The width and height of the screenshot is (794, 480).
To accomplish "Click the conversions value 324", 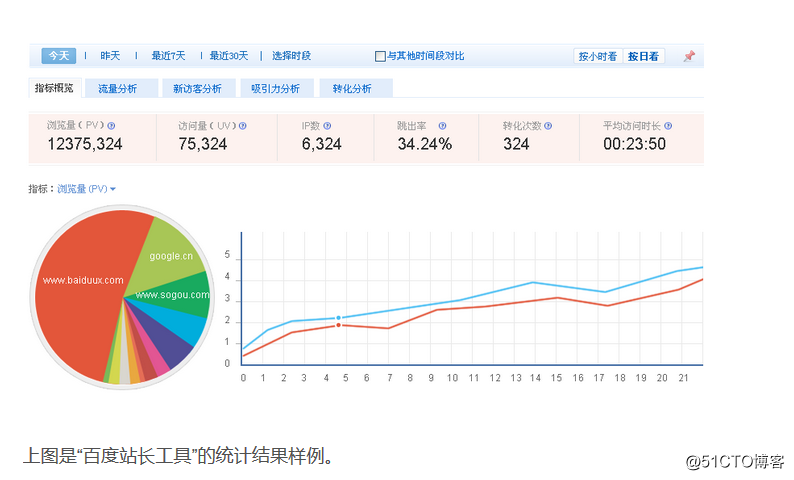I will 516,144.
